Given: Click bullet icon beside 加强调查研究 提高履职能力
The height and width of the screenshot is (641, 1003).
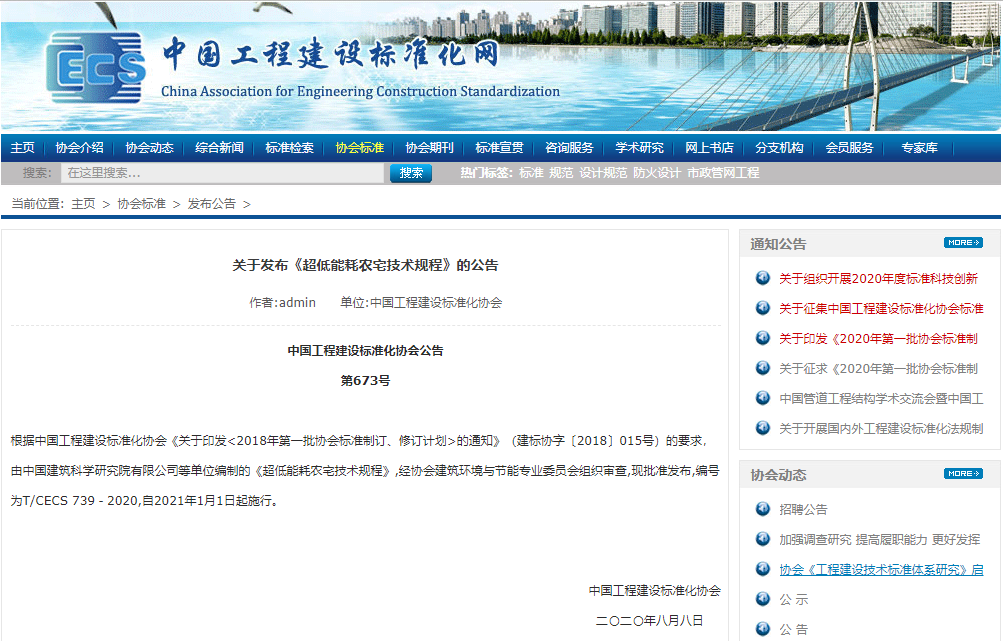Looking at the screenshot, I should click(762, 539).
